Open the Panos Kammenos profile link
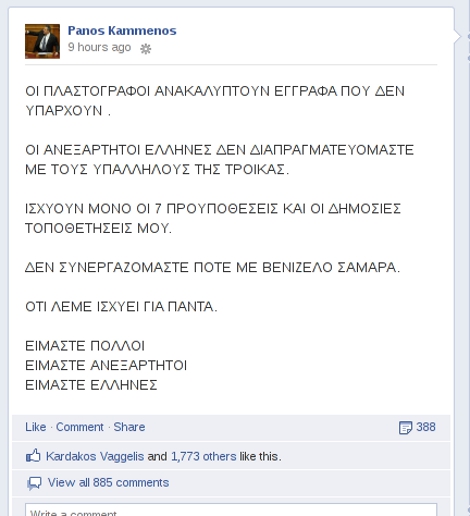The image size is (470, 516). coord(122,31)
